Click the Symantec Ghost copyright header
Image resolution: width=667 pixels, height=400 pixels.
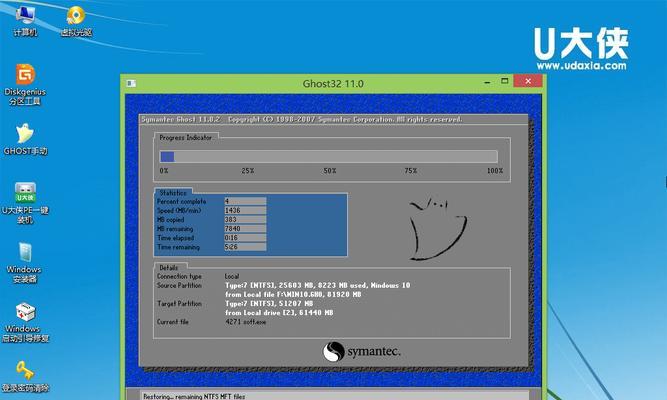tap(302, 120)
